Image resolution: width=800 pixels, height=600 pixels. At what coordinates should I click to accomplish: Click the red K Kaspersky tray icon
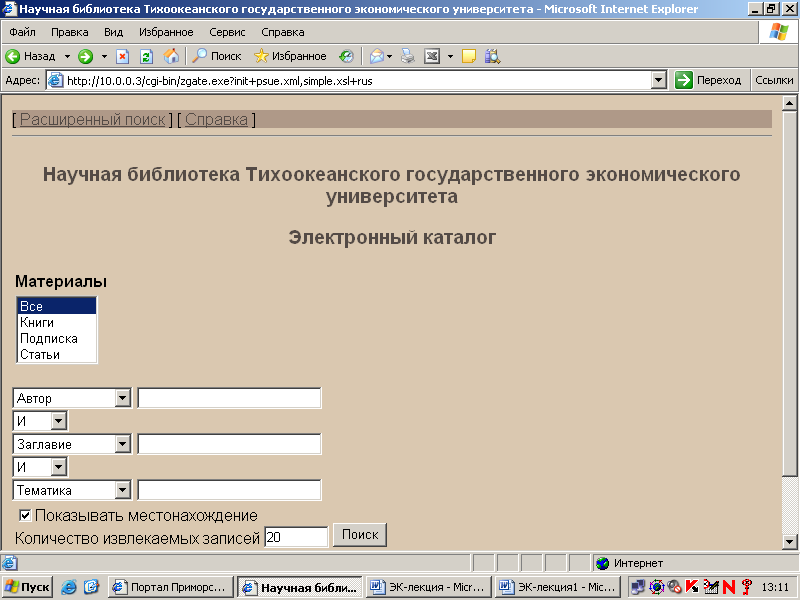[x=692, y=587]
